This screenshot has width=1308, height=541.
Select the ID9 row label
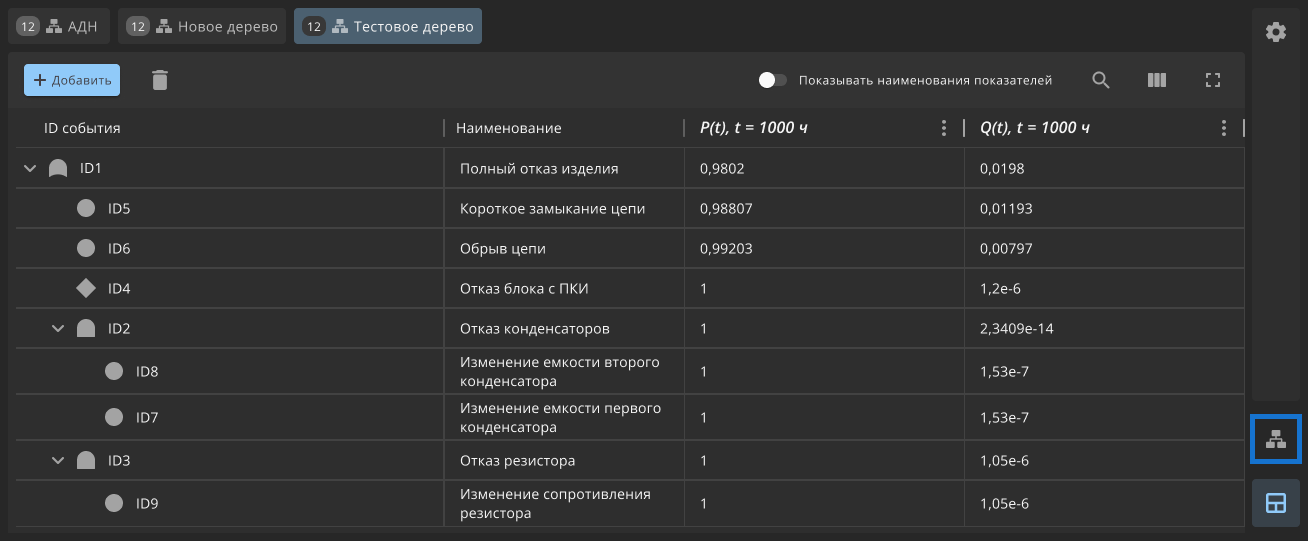pos(147,504)
